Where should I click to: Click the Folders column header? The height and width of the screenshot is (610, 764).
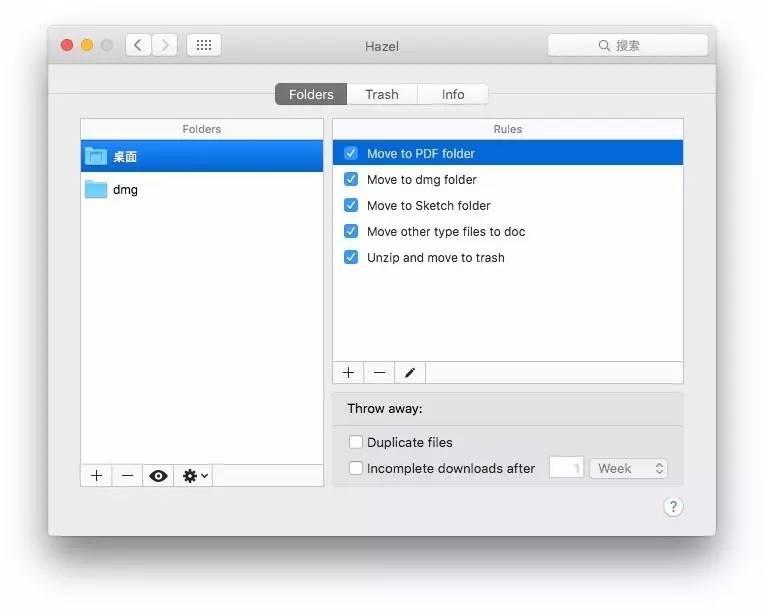click(202, 129)
